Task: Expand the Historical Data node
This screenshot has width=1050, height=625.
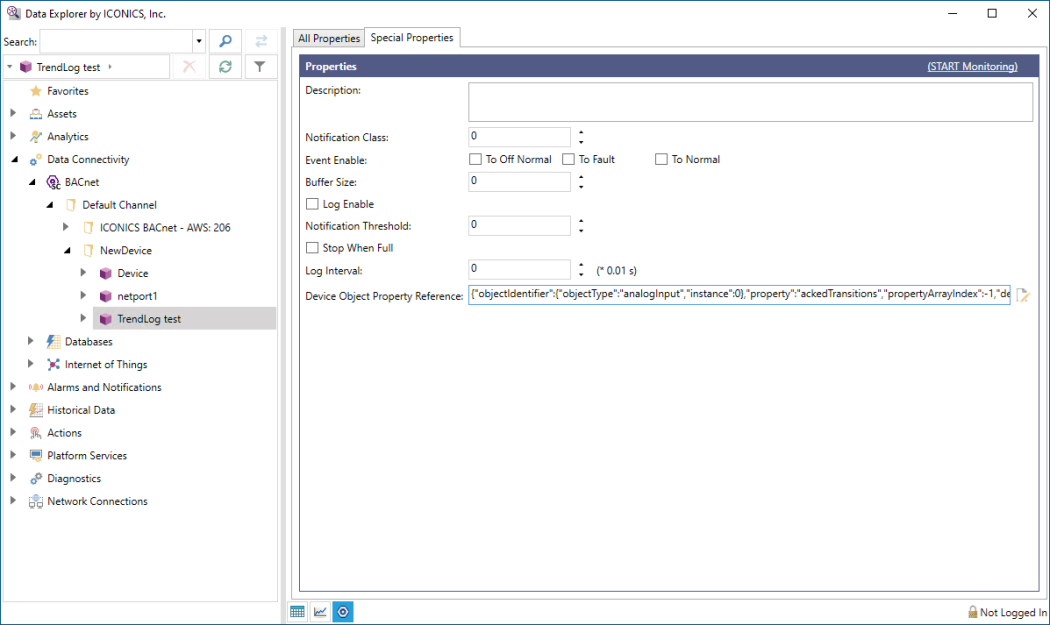Action: click(13, 409)
